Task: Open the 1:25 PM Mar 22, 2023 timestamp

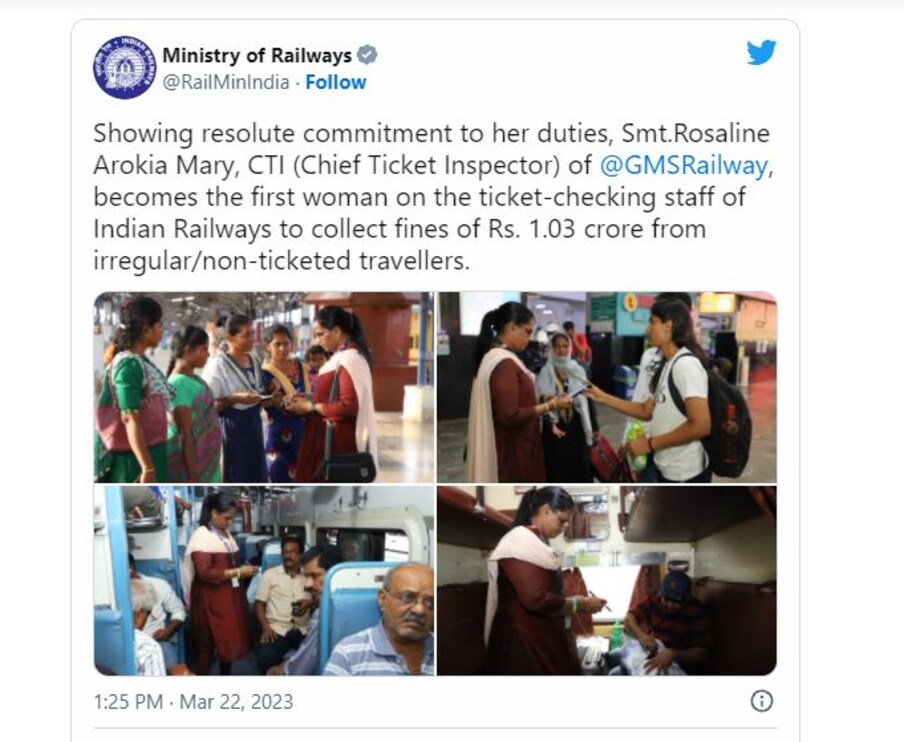Action: click(193, 702)
